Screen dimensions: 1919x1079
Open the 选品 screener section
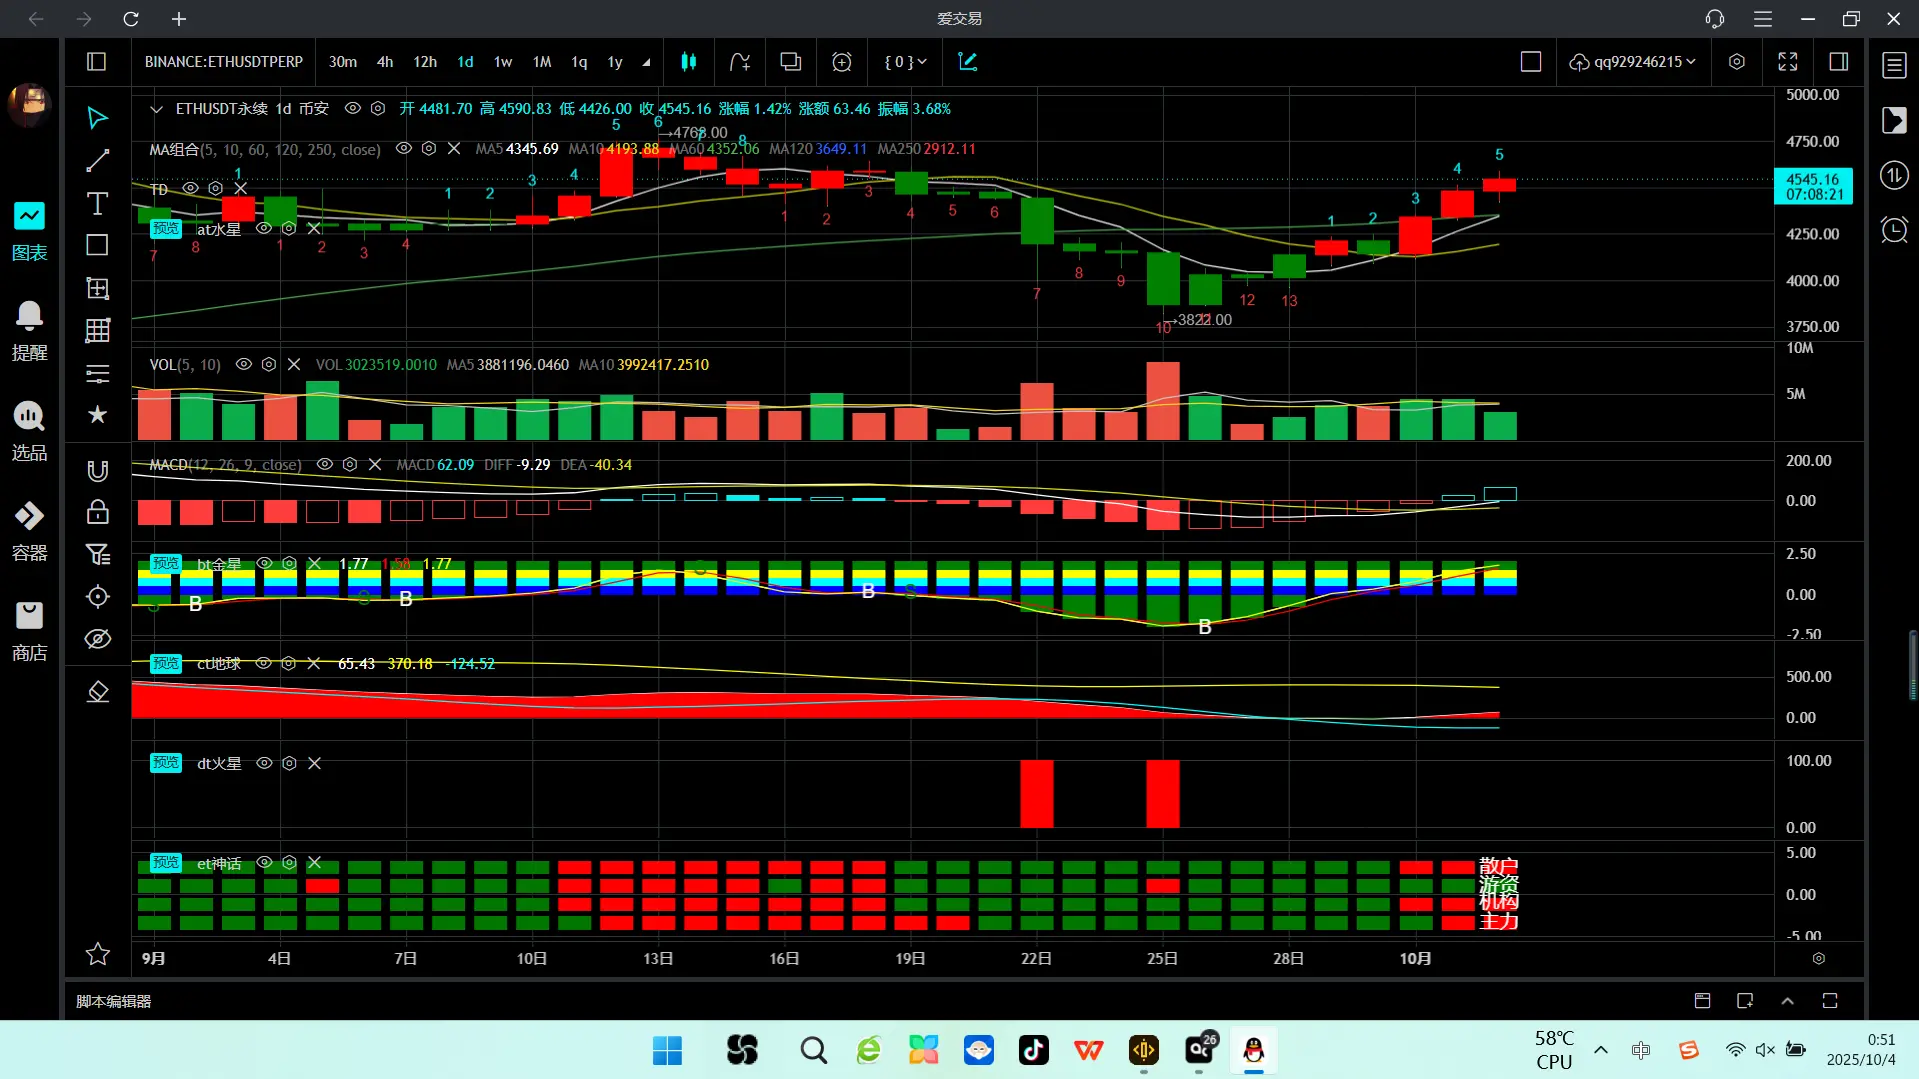(x=29, y=432)
